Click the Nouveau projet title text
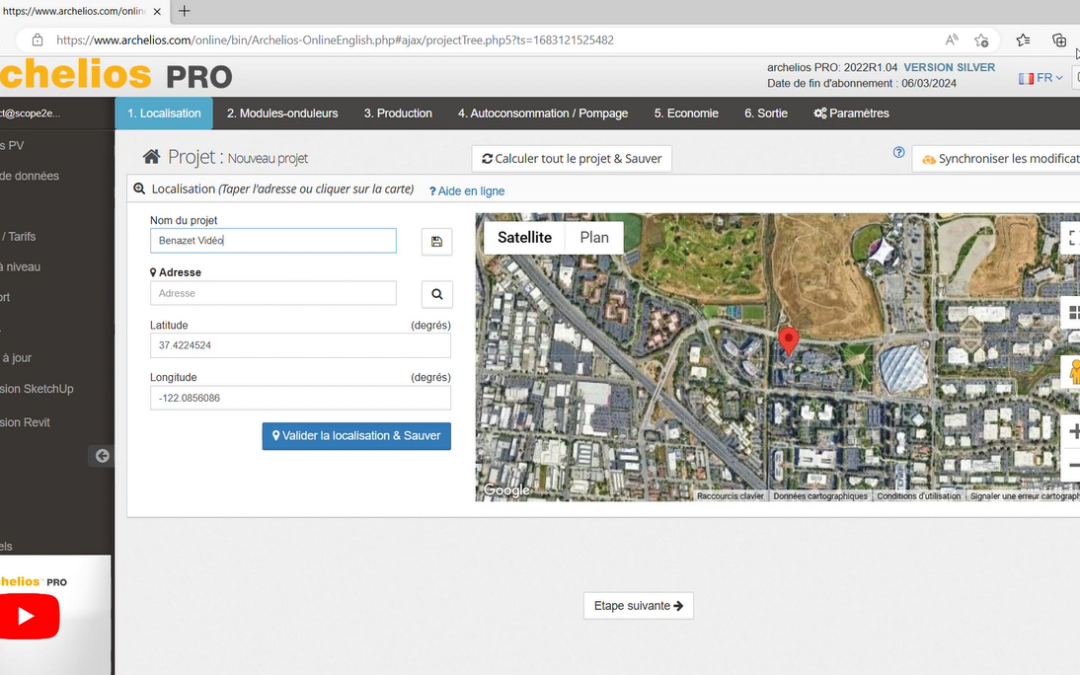1080x675 pixels. [x=268, y=158]
